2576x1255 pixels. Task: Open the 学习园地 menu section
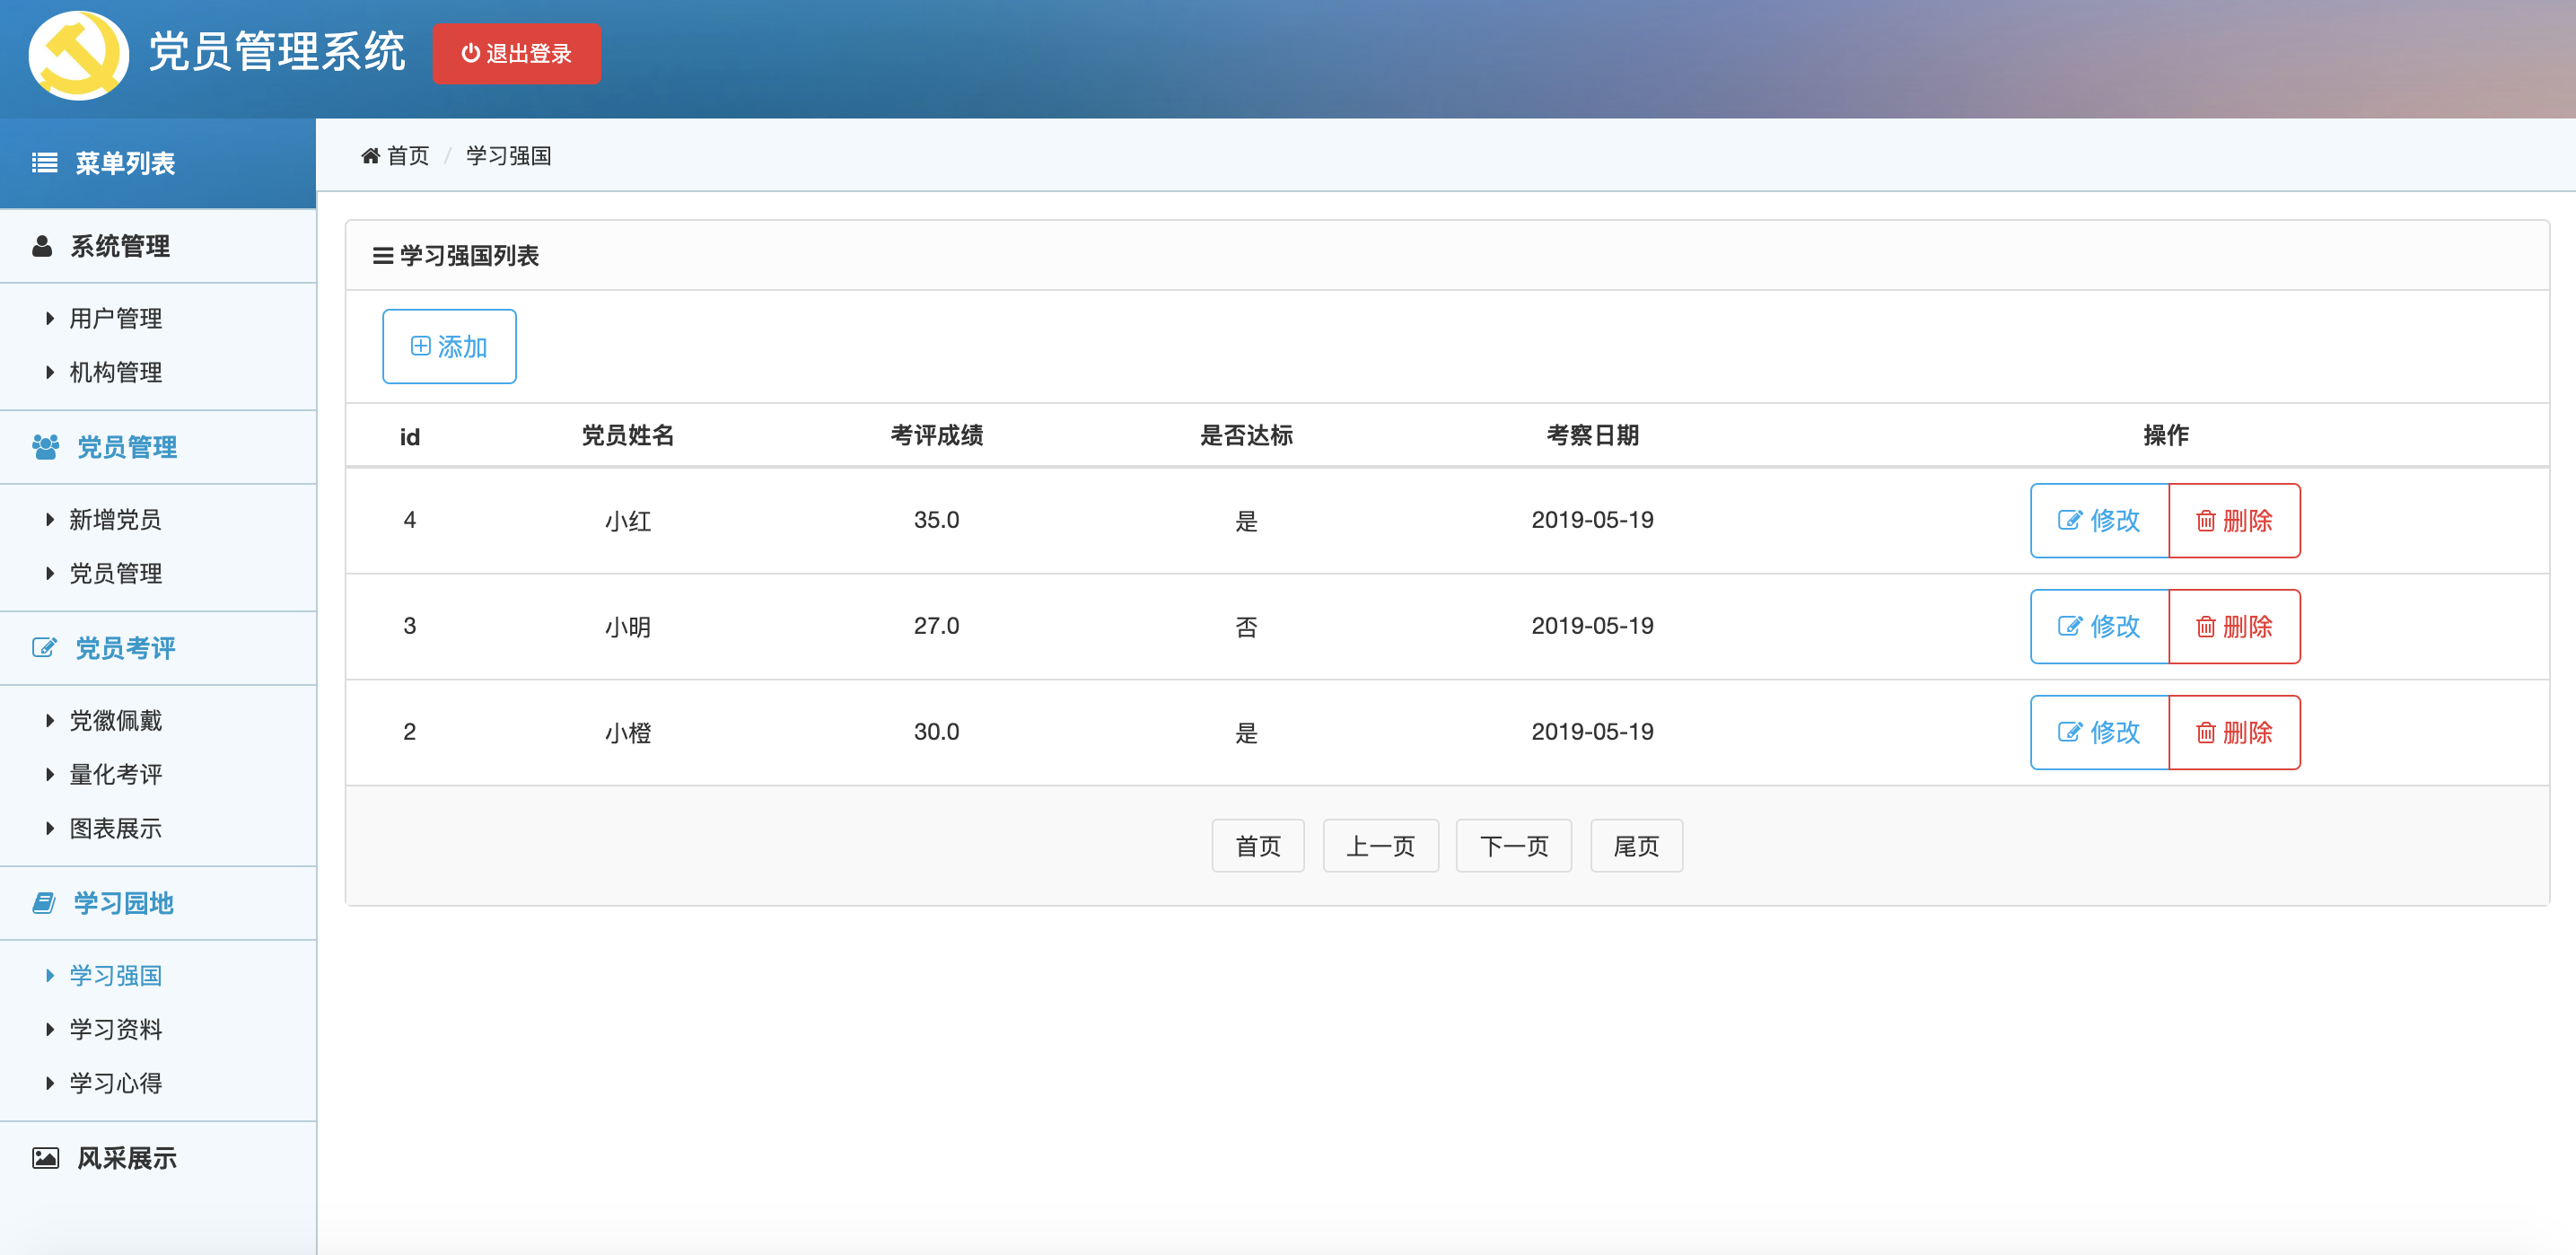158,903
